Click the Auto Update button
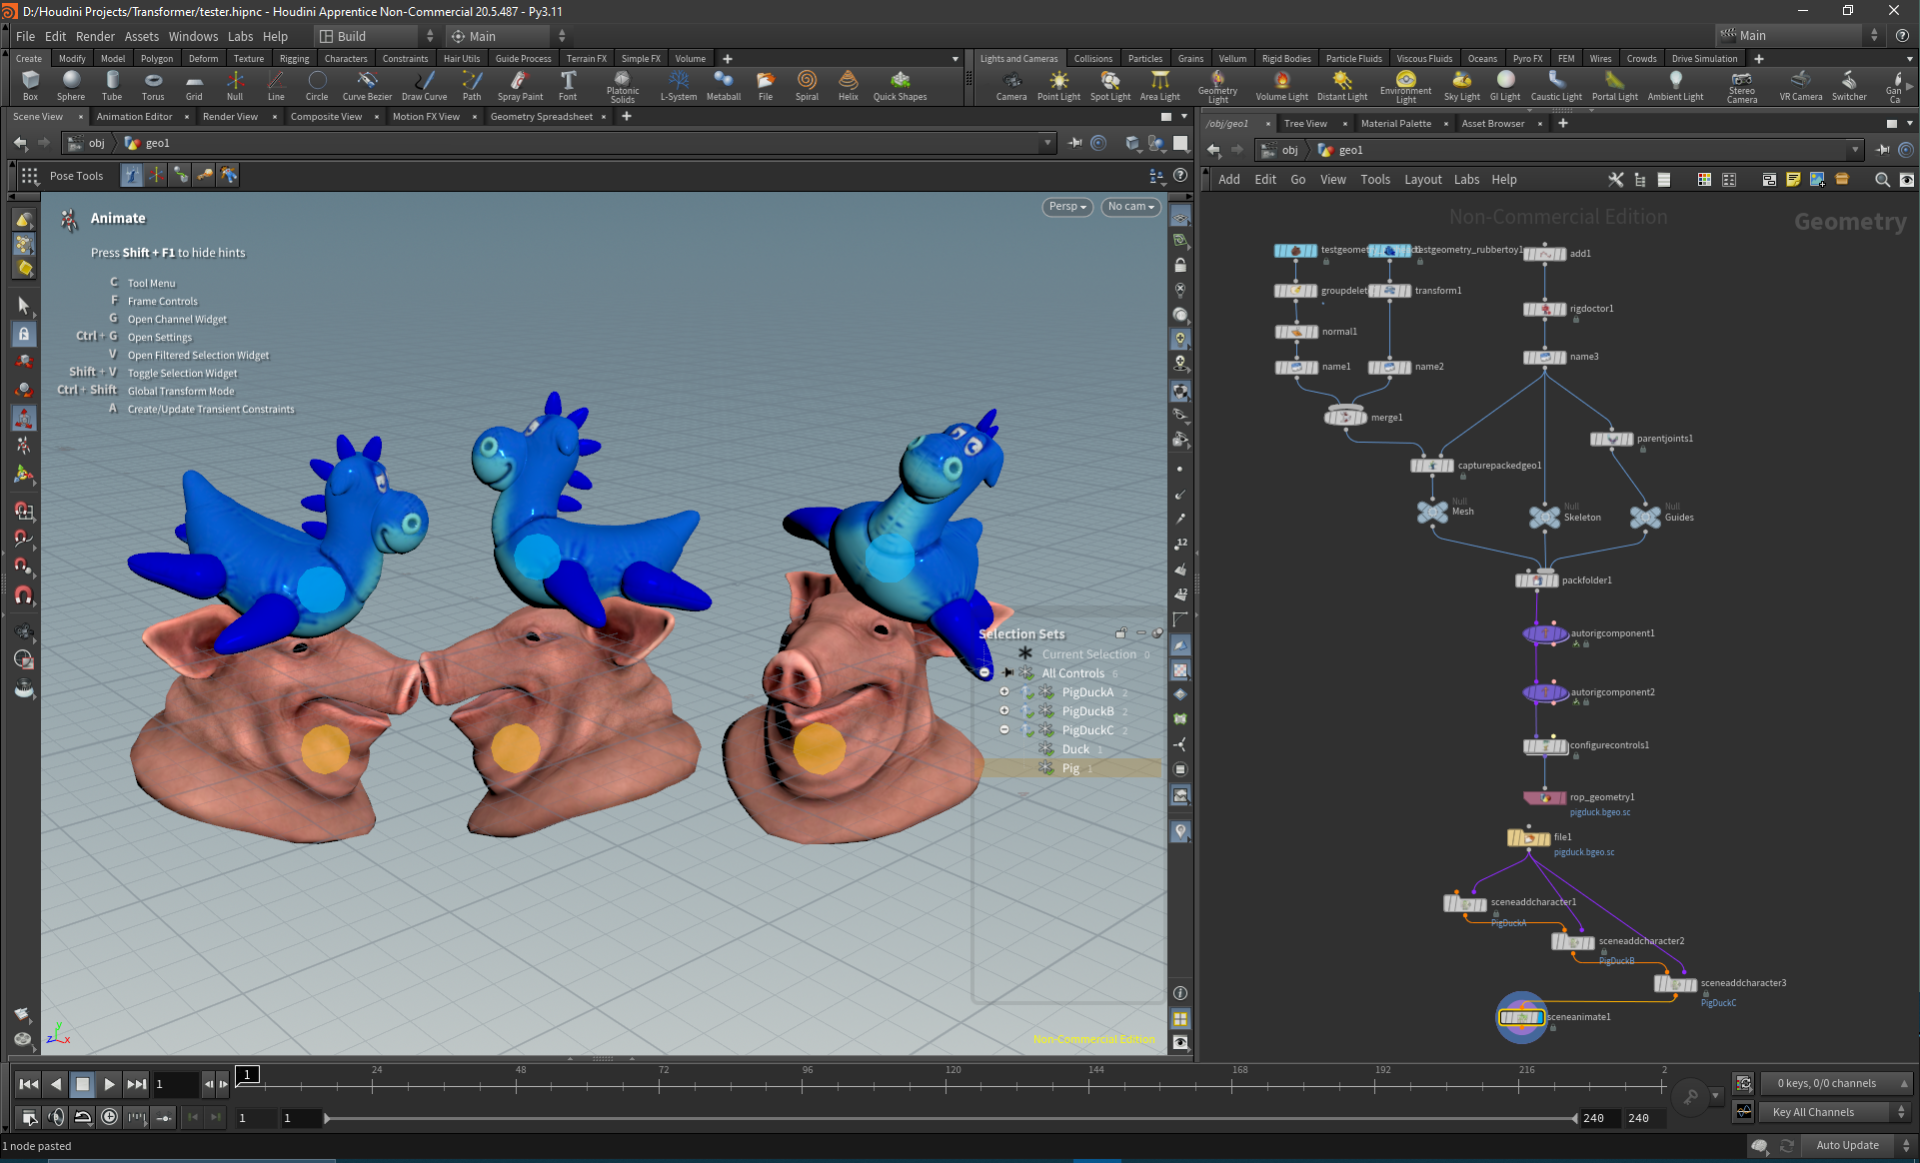 coord(1847,1146)
